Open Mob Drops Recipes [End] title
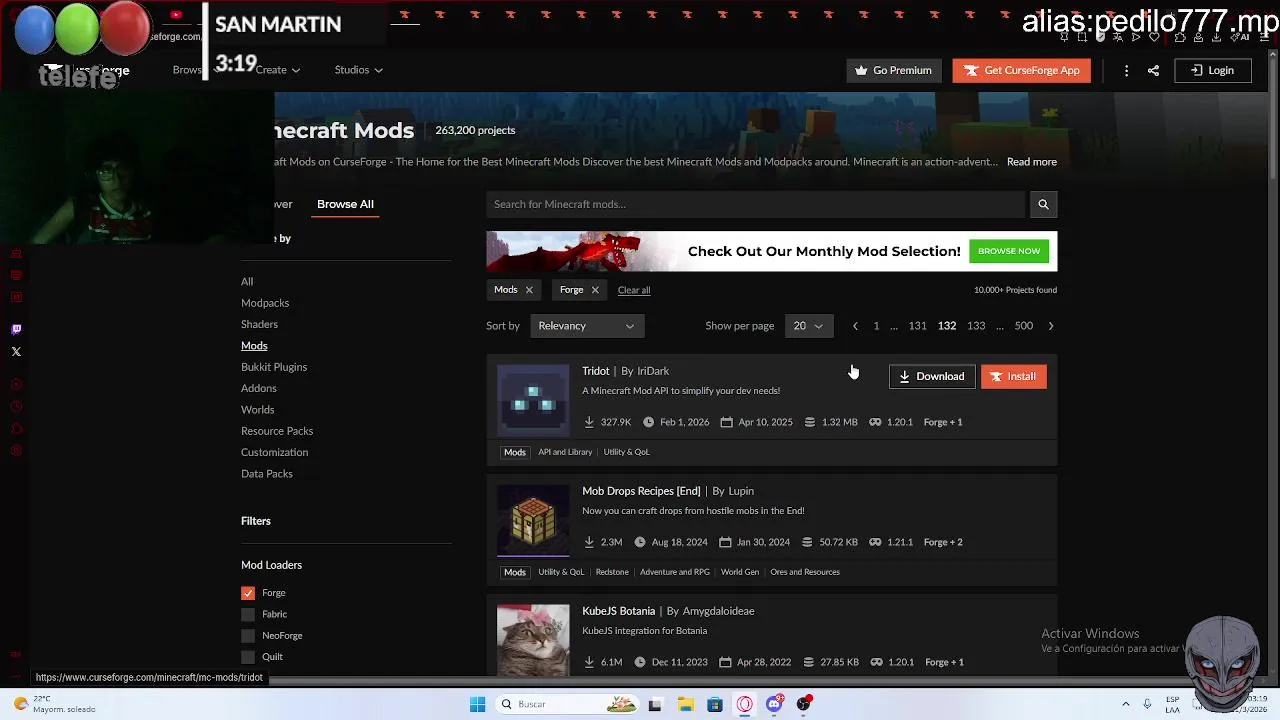This screenshot has width=1280, height=720. point(641,491)
